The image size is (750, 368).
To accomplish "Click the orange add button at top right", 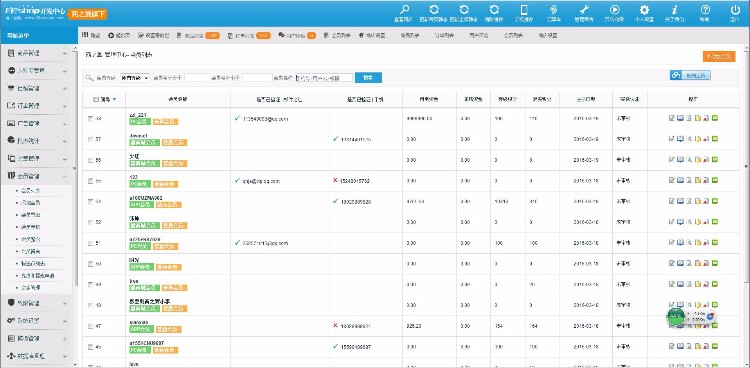I will (719, 56).
